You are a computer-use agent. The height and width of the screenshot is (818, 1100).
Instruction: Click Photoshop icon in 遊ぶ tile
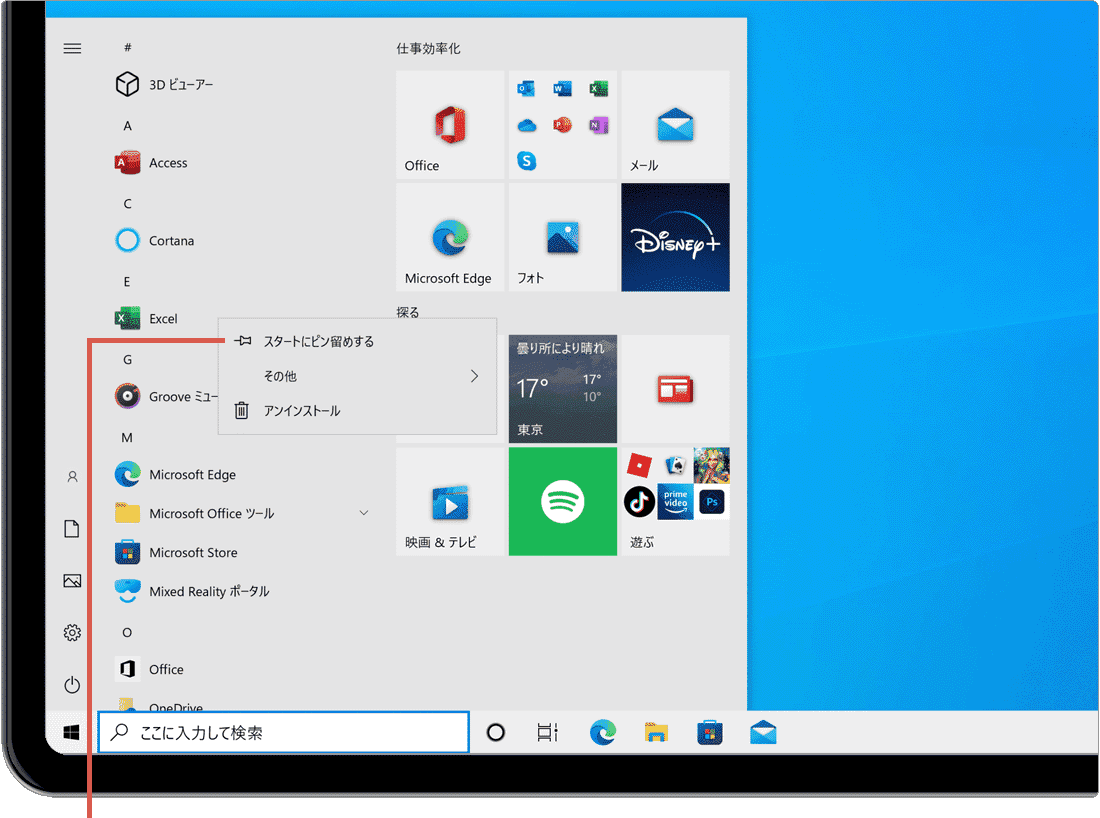[x=712, y=502]
